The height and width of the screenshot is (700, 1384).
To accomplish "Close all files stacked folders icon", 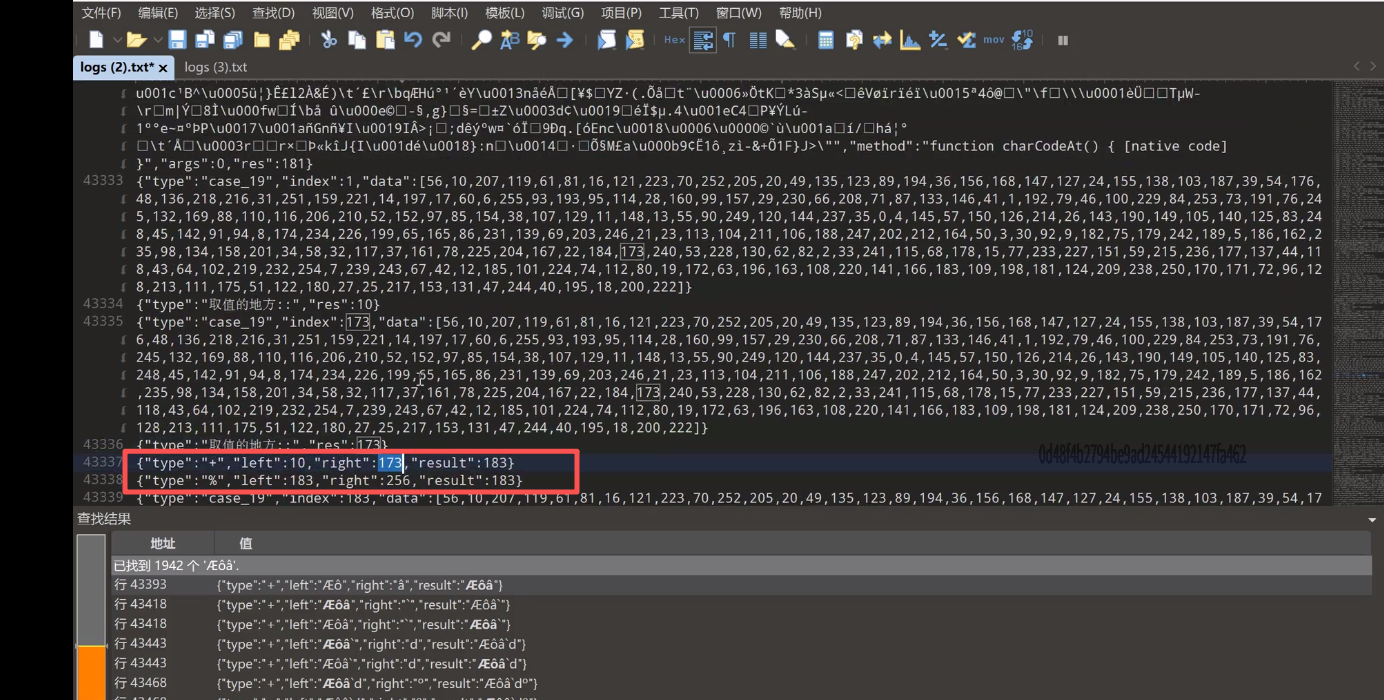I will pyautogui.click(x=290, y=40).
